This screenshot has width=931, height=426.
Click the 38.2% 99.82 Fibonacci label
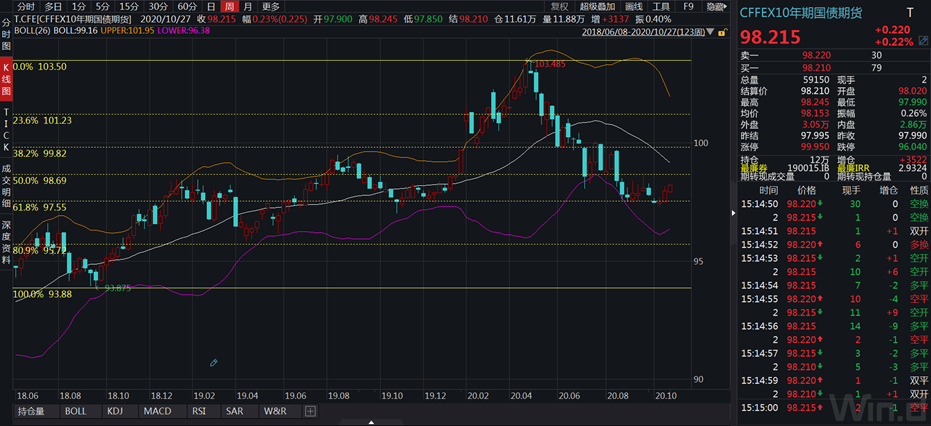pyautogui.click(x=38, y=153)
